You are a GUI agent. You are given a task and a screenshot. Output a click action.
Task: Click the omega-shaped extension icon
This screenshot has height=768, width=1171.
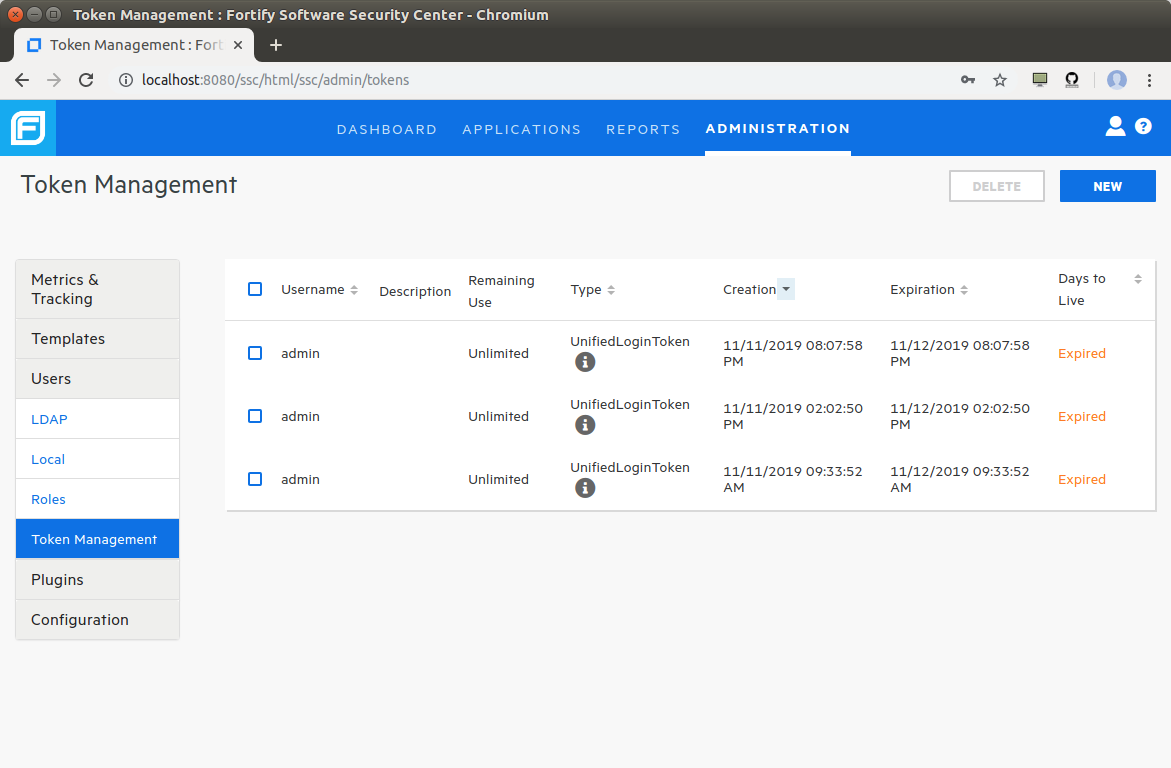1072,80
